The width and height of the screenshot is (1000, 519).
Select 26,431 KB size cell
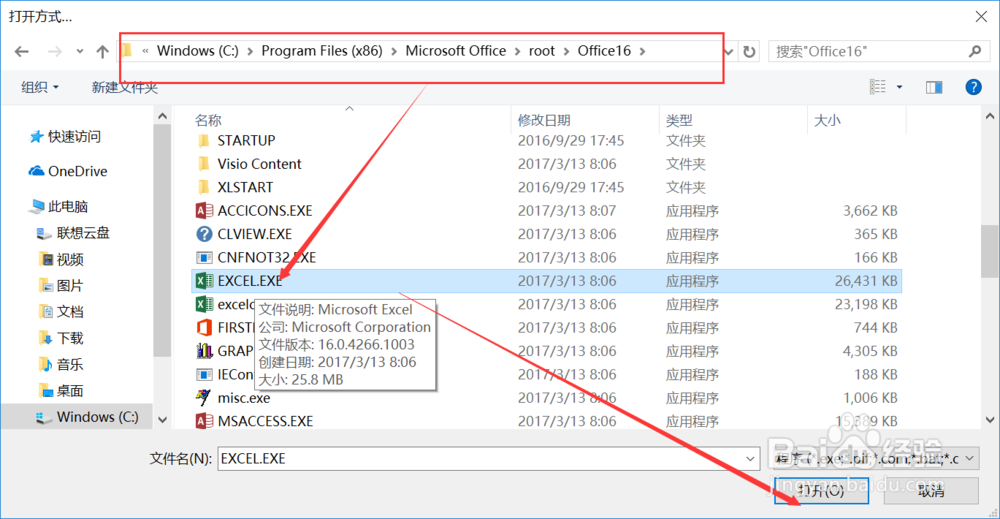pyautogui.click(x=865, y=281)
